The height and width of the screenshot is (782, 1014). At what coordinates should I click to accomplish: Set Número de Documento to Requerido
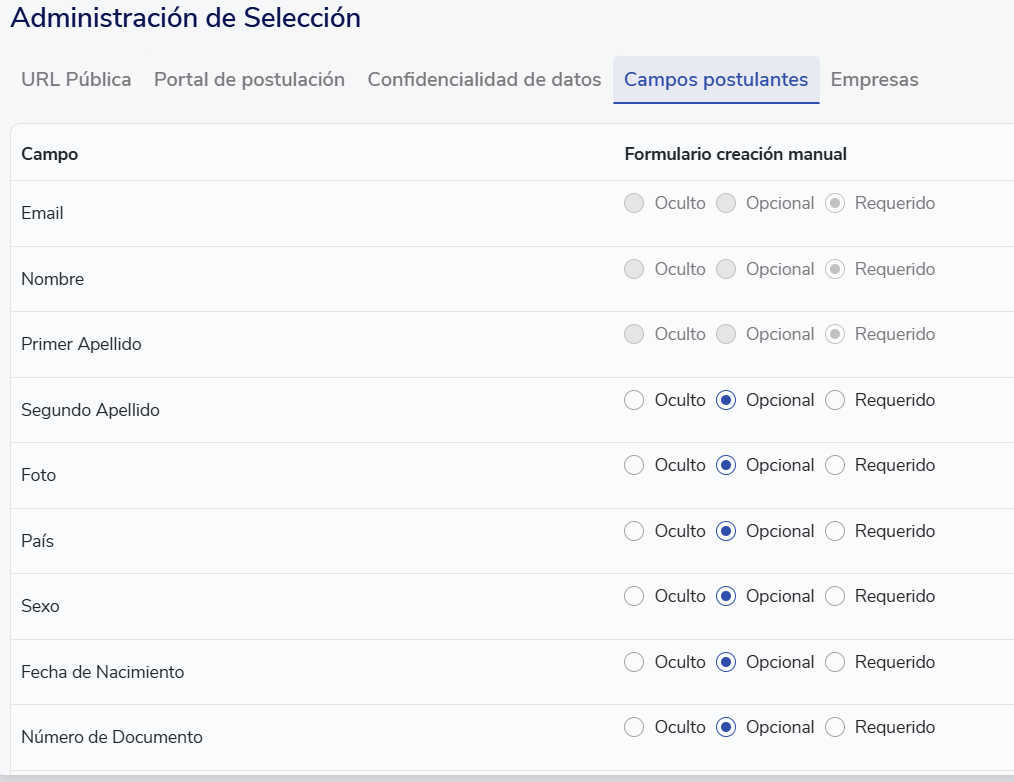[835, 727]
